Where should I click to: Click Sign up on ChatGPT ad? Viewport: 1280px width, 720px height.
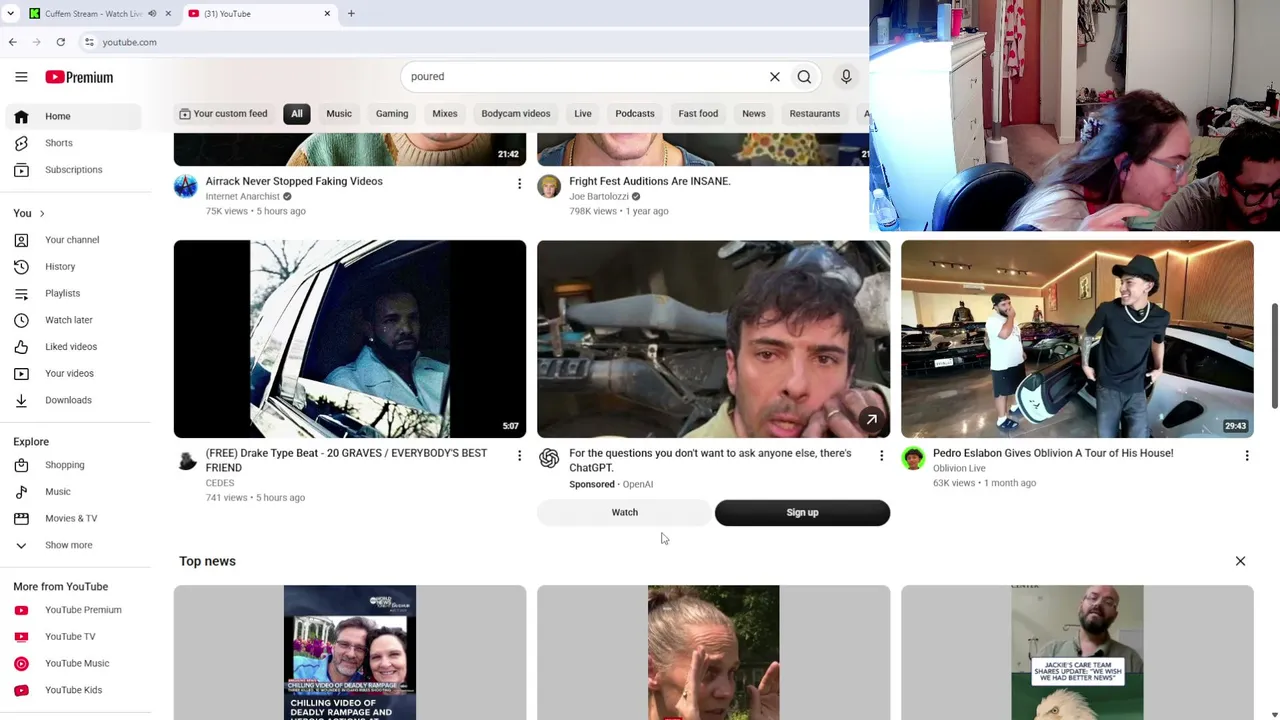pos(802,512)
